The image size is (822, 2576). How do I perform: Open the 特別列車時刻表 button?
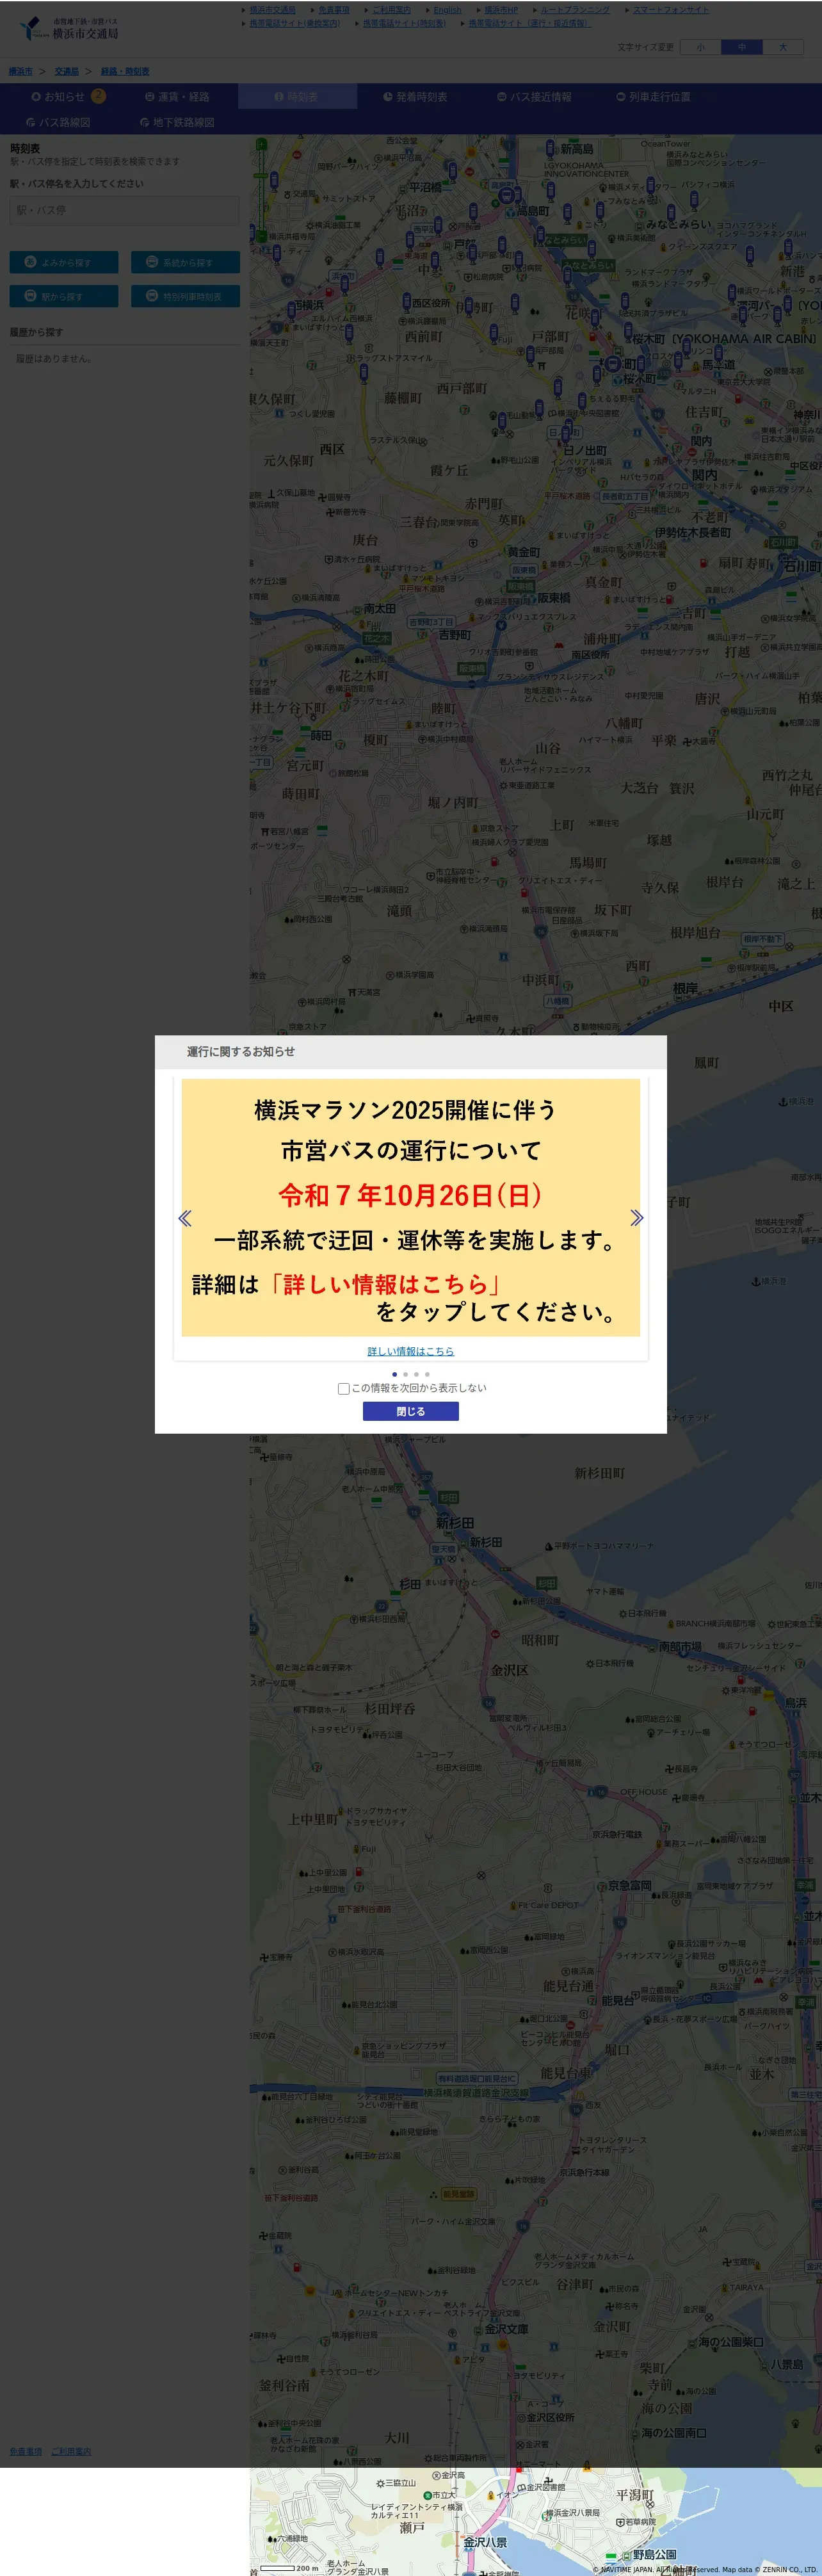(185, 296)
